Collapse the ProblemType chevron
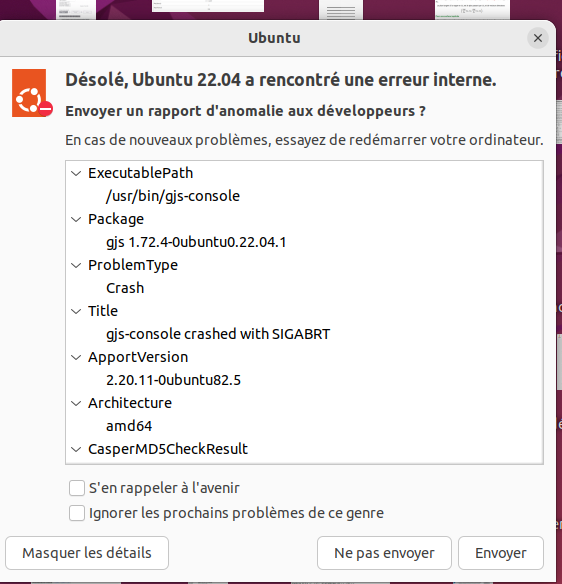The width and height of the screenshot is (562, 584). [76, 265]
